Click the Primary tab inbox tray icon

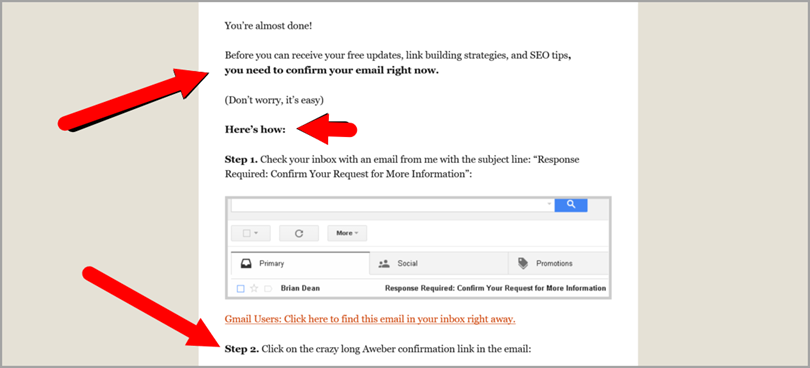point(247,264)
